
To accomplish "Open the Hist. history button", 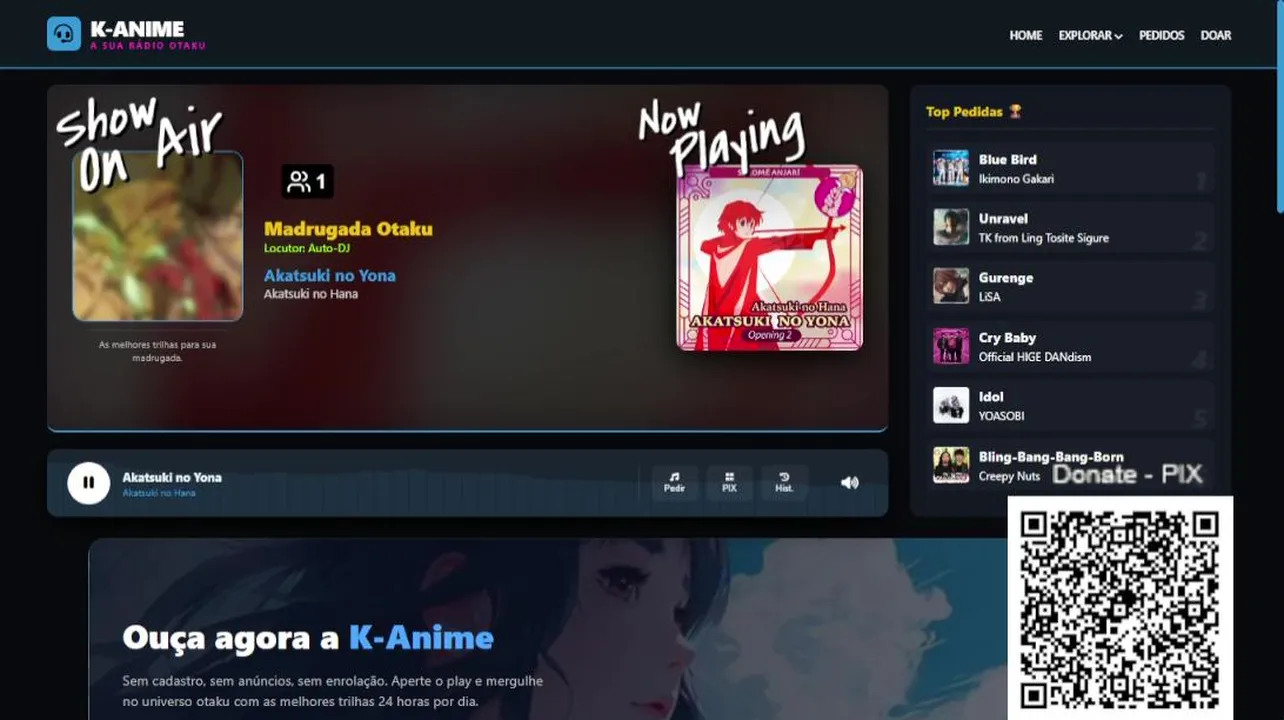I will (x=784, y=482).
